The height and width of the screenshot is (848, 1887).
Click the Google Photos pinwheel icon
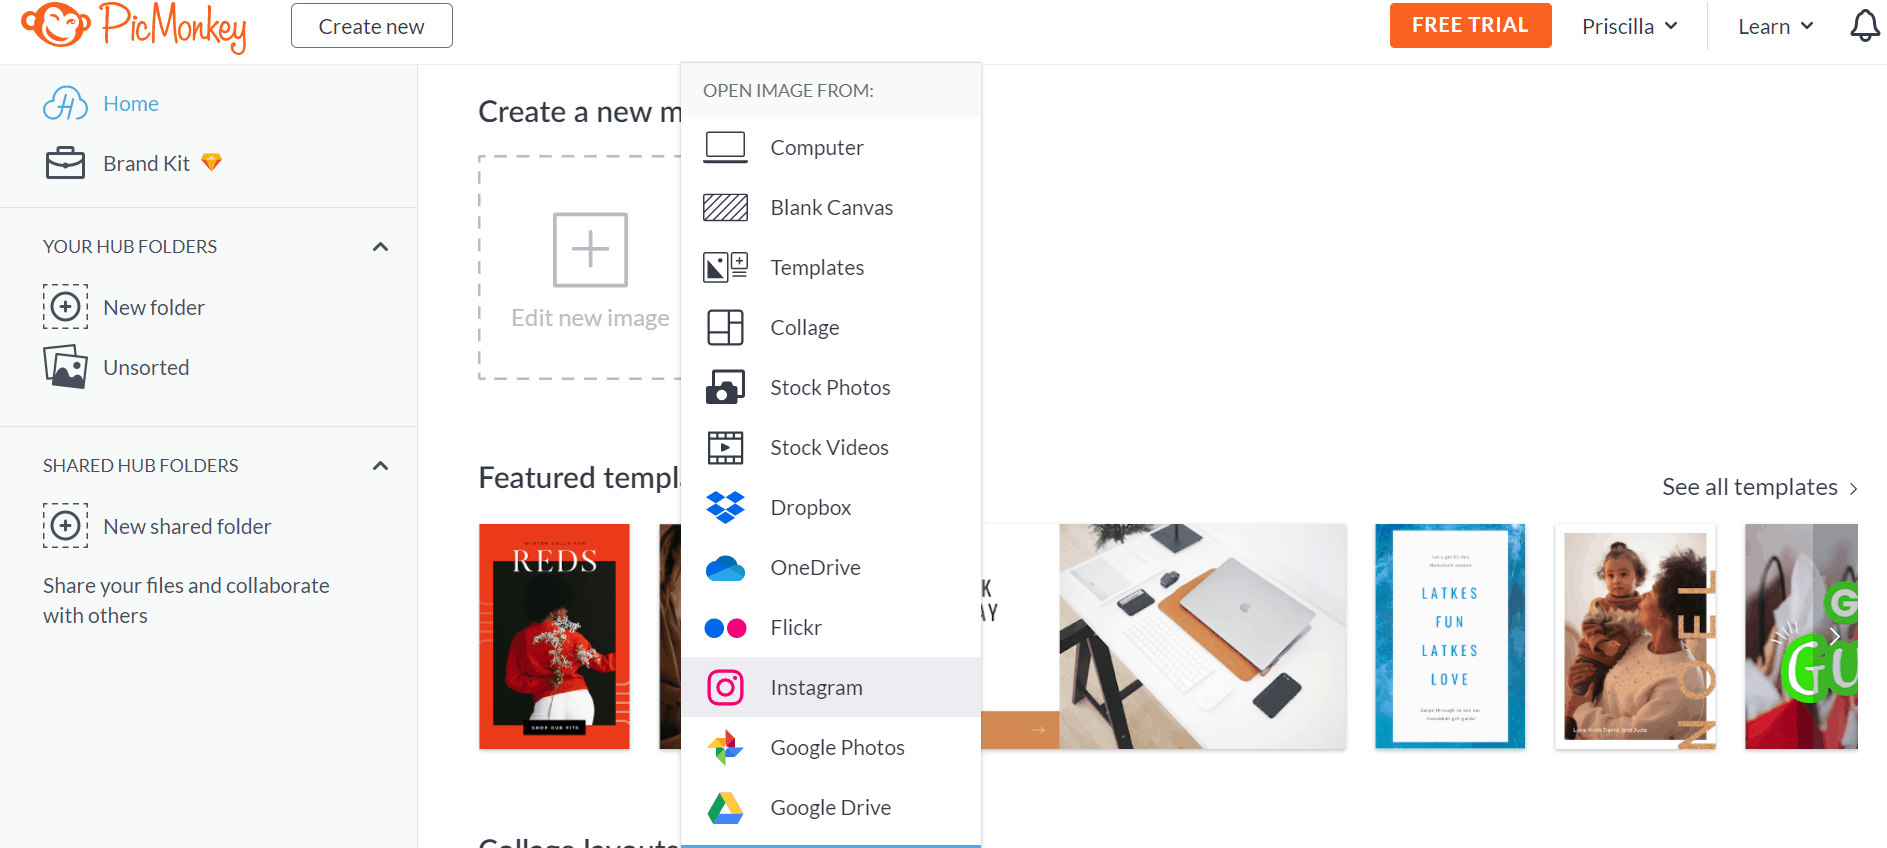click(725, 747)
